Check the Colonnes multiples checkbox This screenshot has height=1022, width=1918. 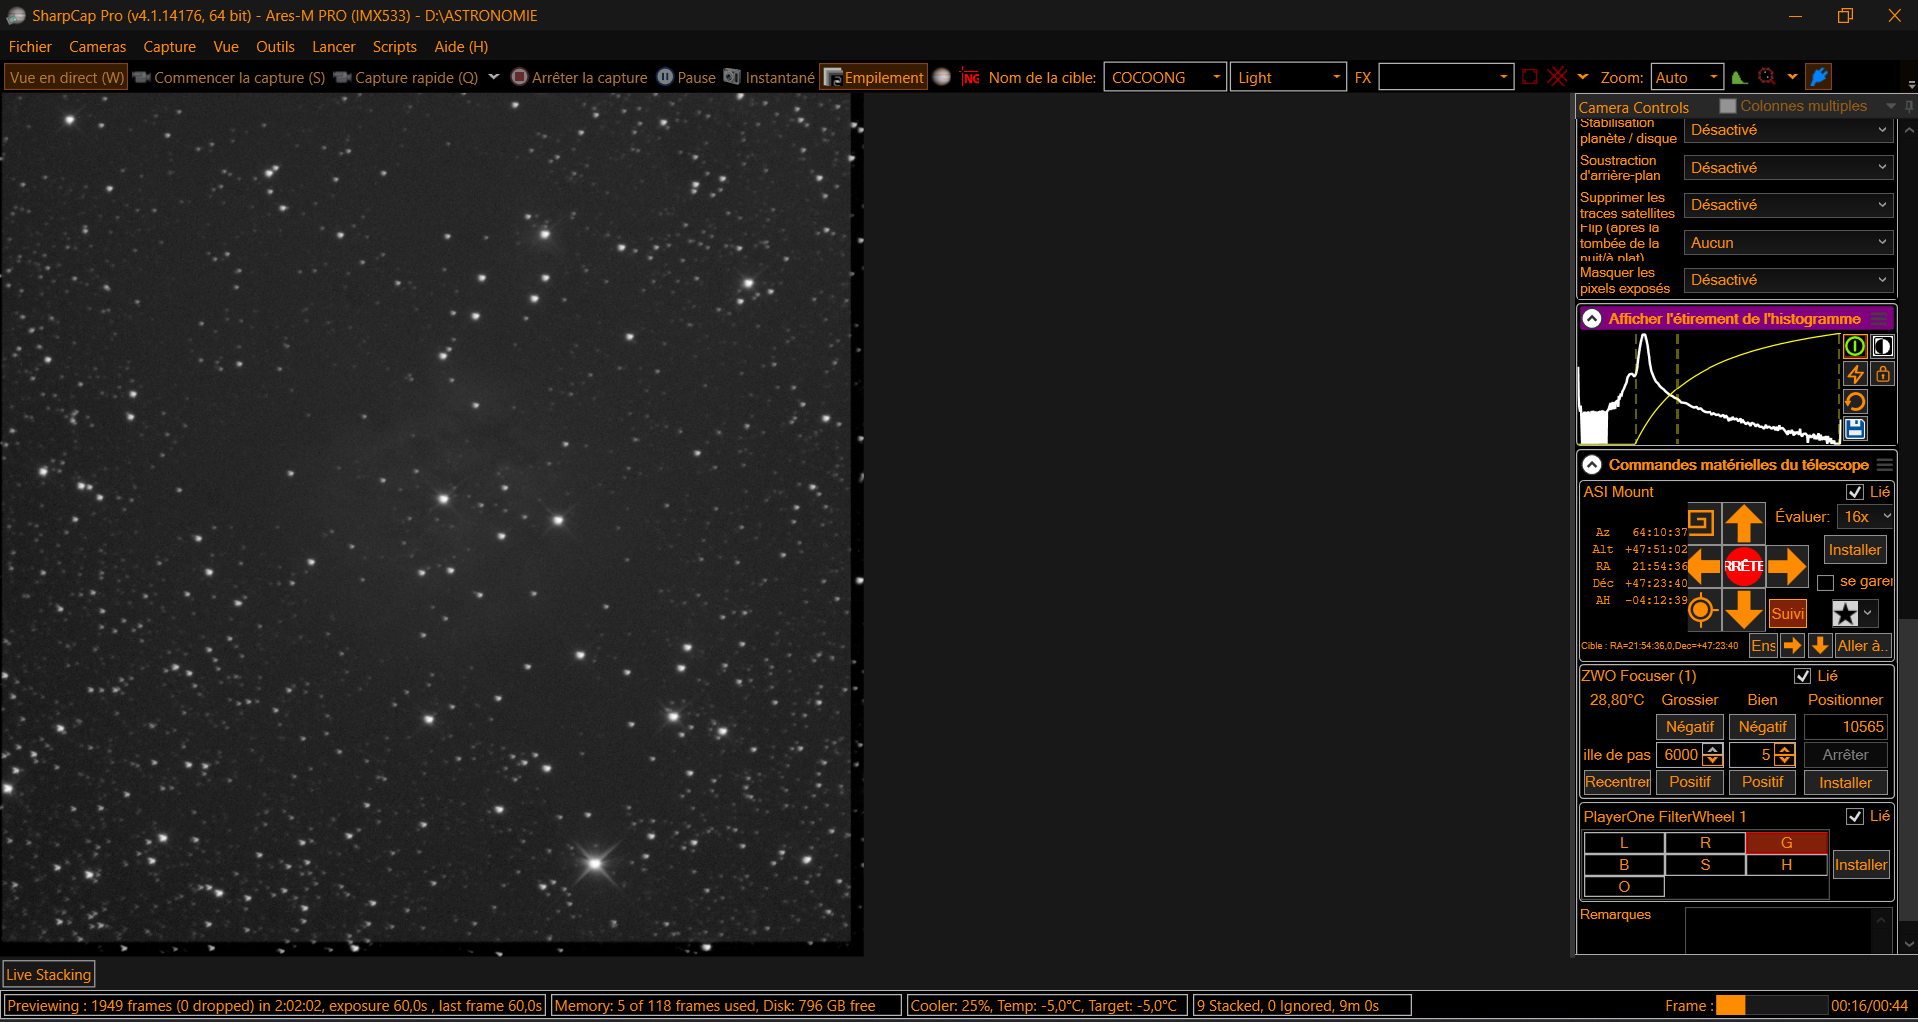tap(1728, 106)
